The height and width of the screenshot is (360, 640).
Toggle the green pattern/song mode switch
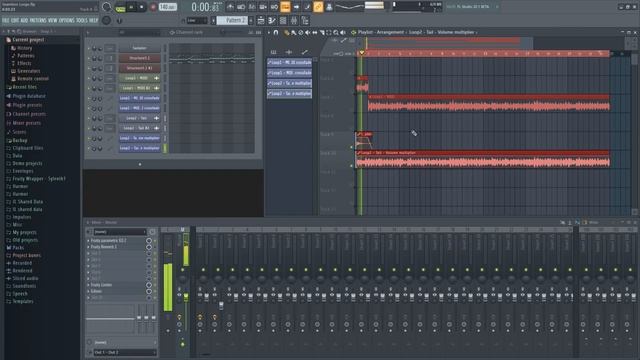click(x=120, y=7)
